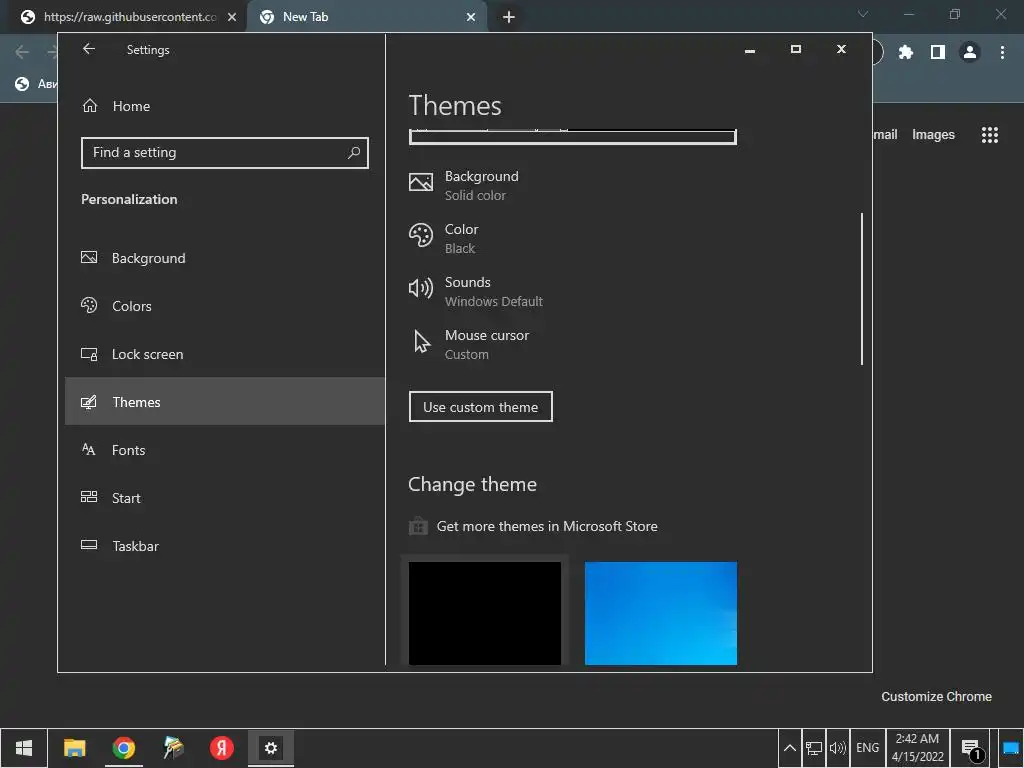
Task: Open Chrome three-dot menu
Action: click(1002, 52)
